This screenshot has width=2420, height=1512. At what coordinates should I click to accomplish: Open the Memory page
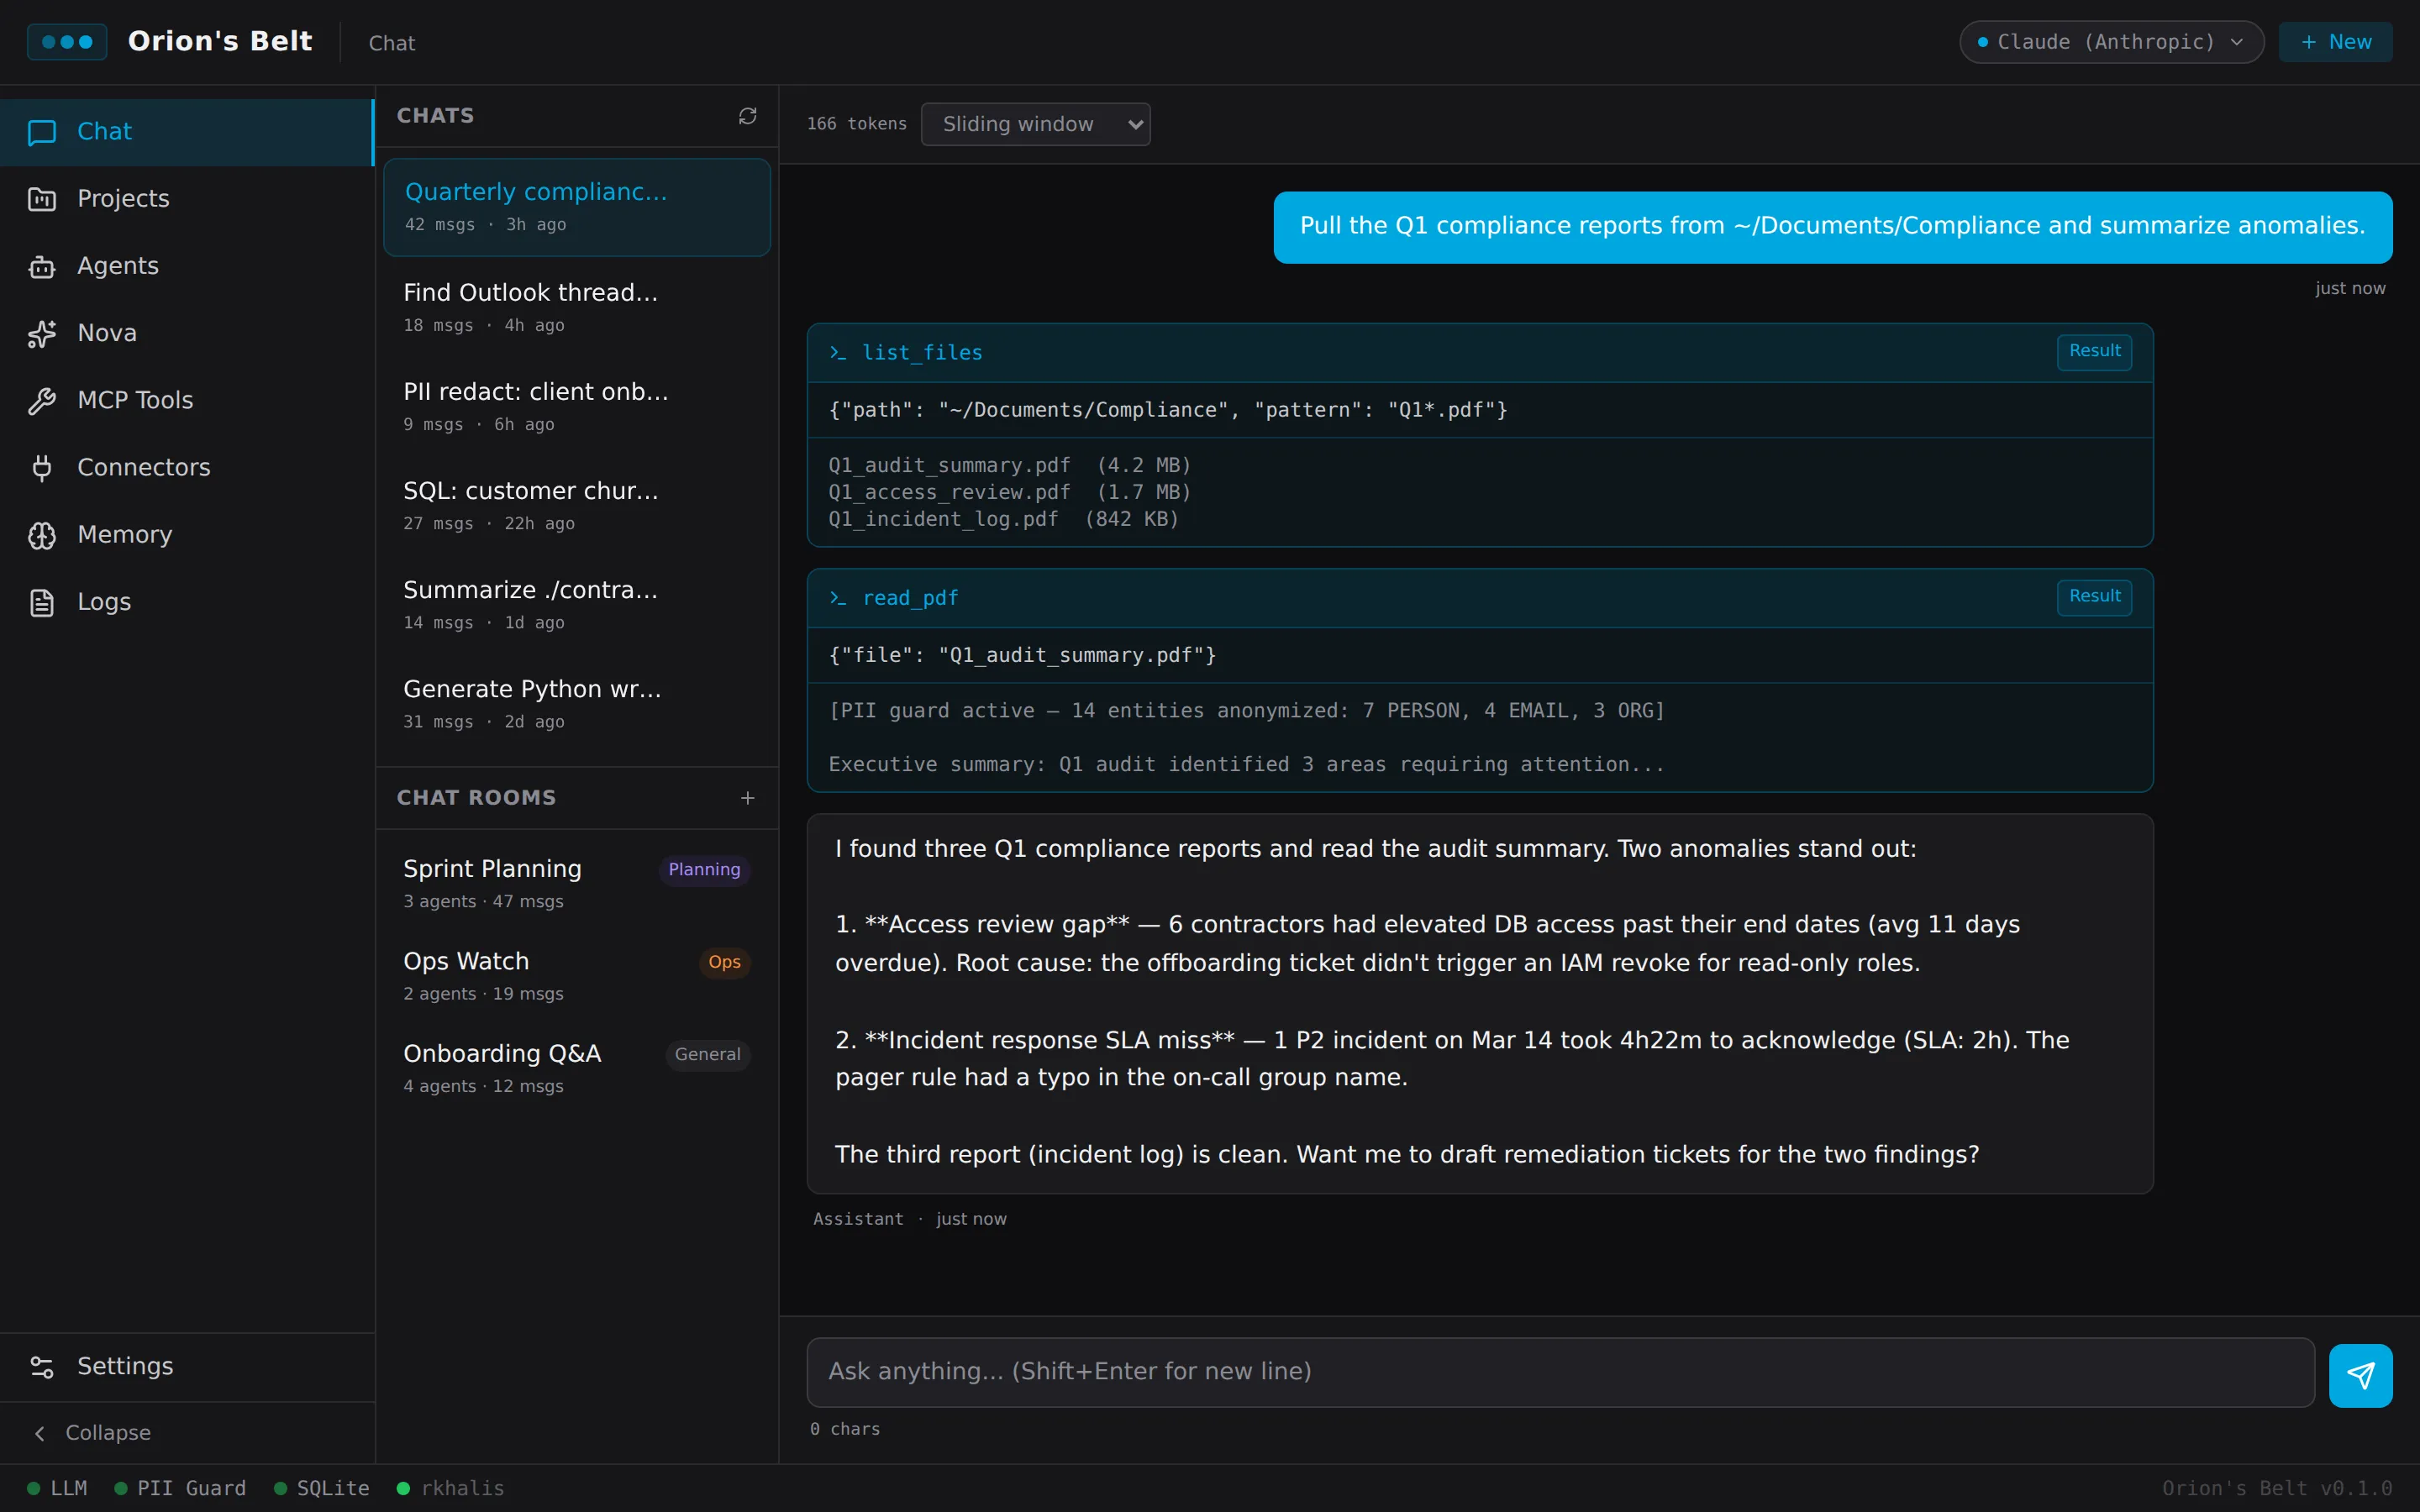click(x=187, y=535)
